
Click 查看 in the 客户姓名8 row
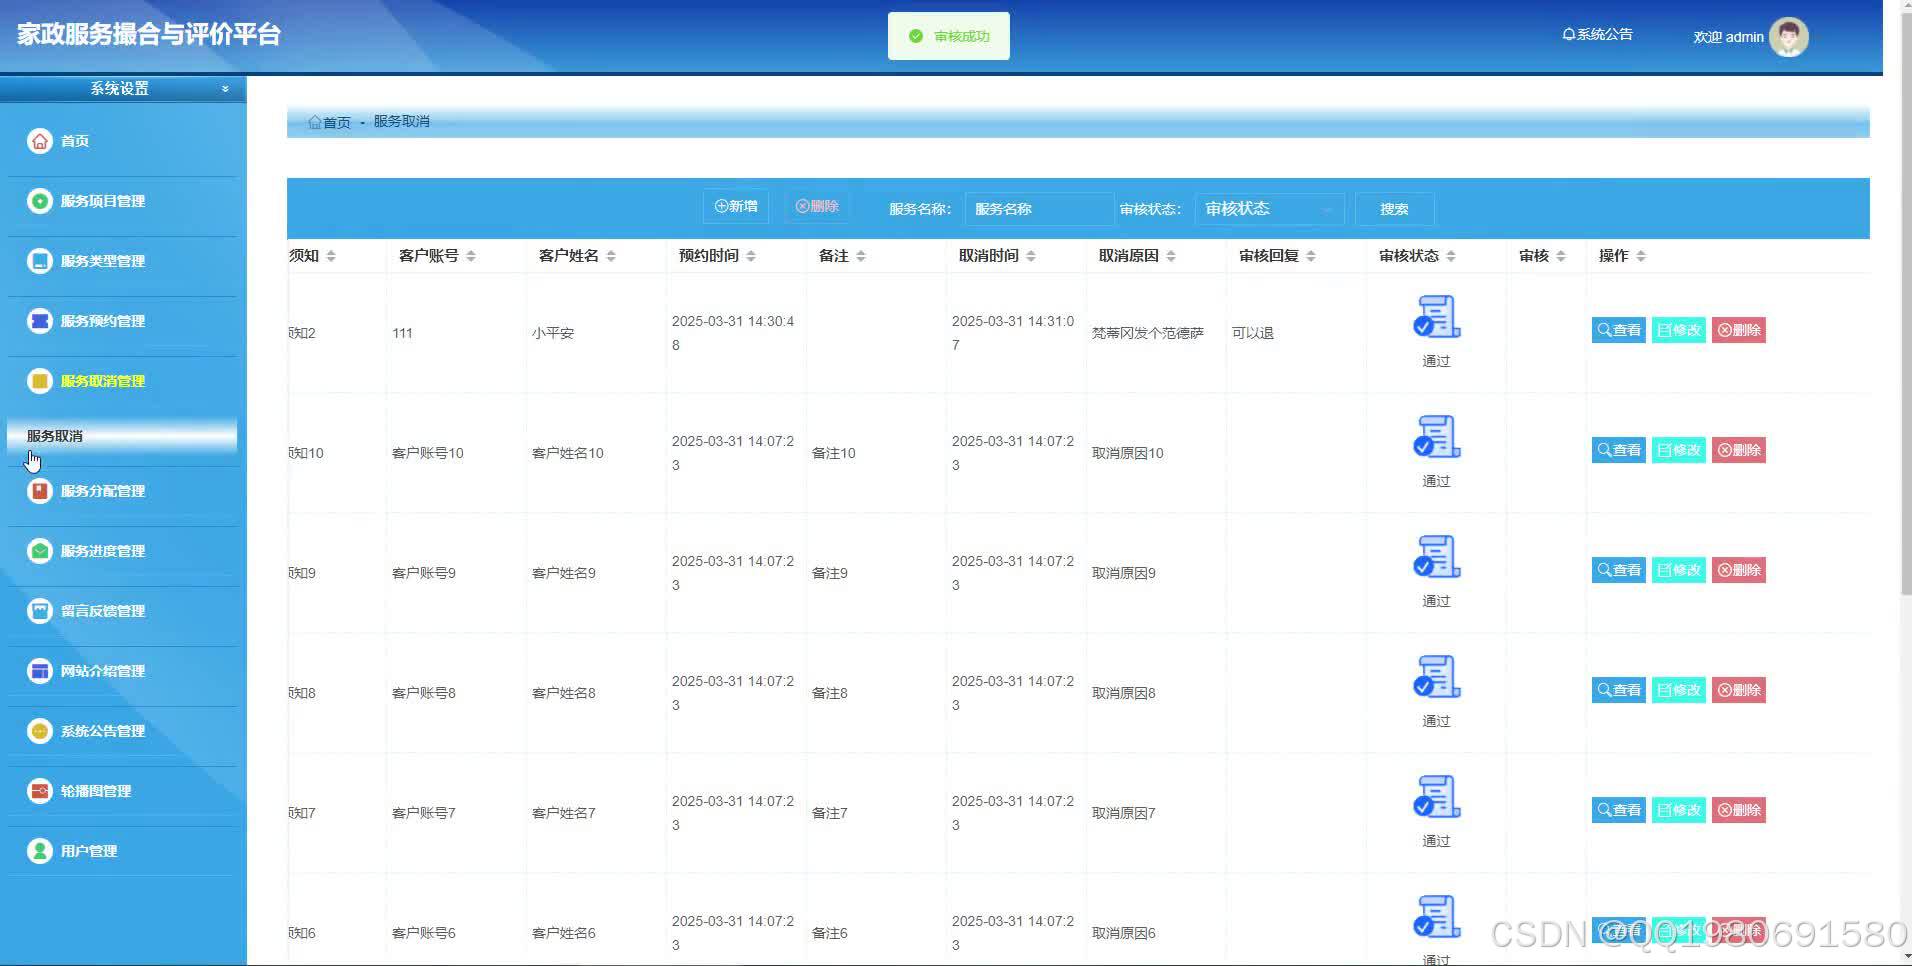click(x=1618, y=690)
